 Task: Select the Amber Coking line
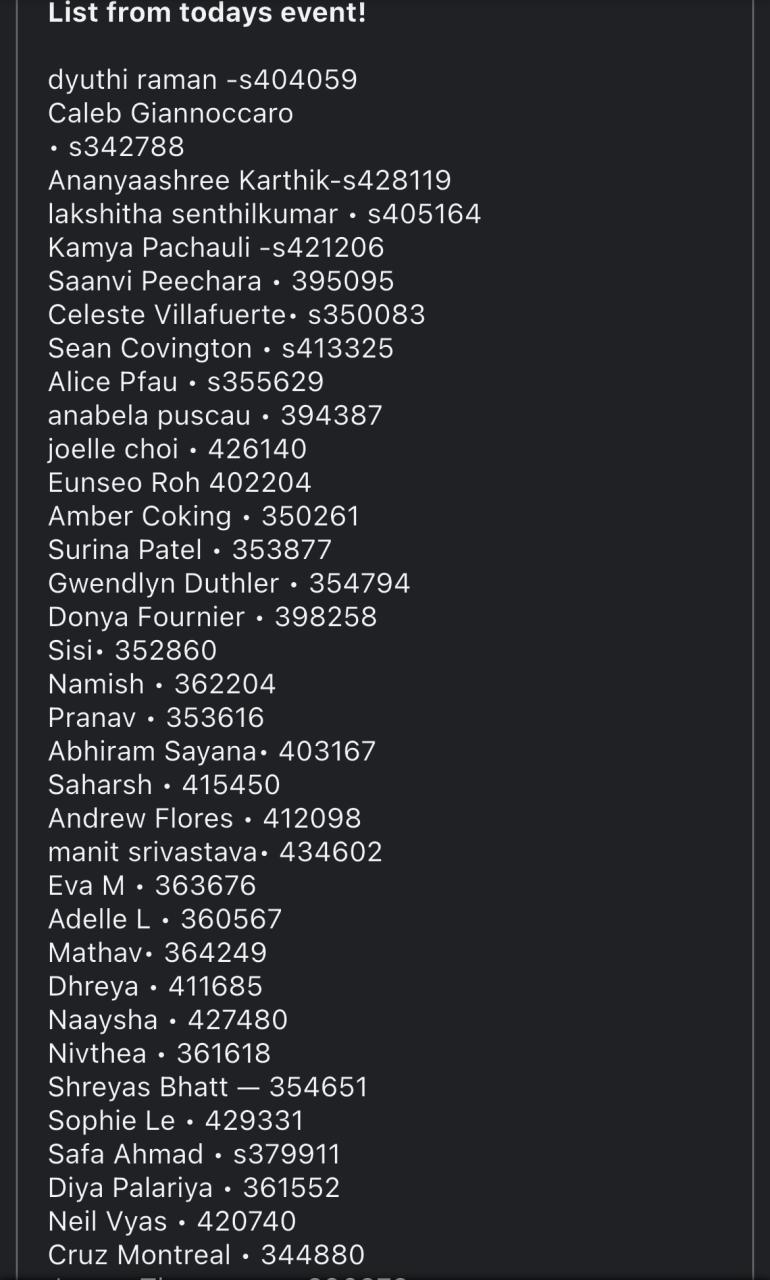coord(203,516)
